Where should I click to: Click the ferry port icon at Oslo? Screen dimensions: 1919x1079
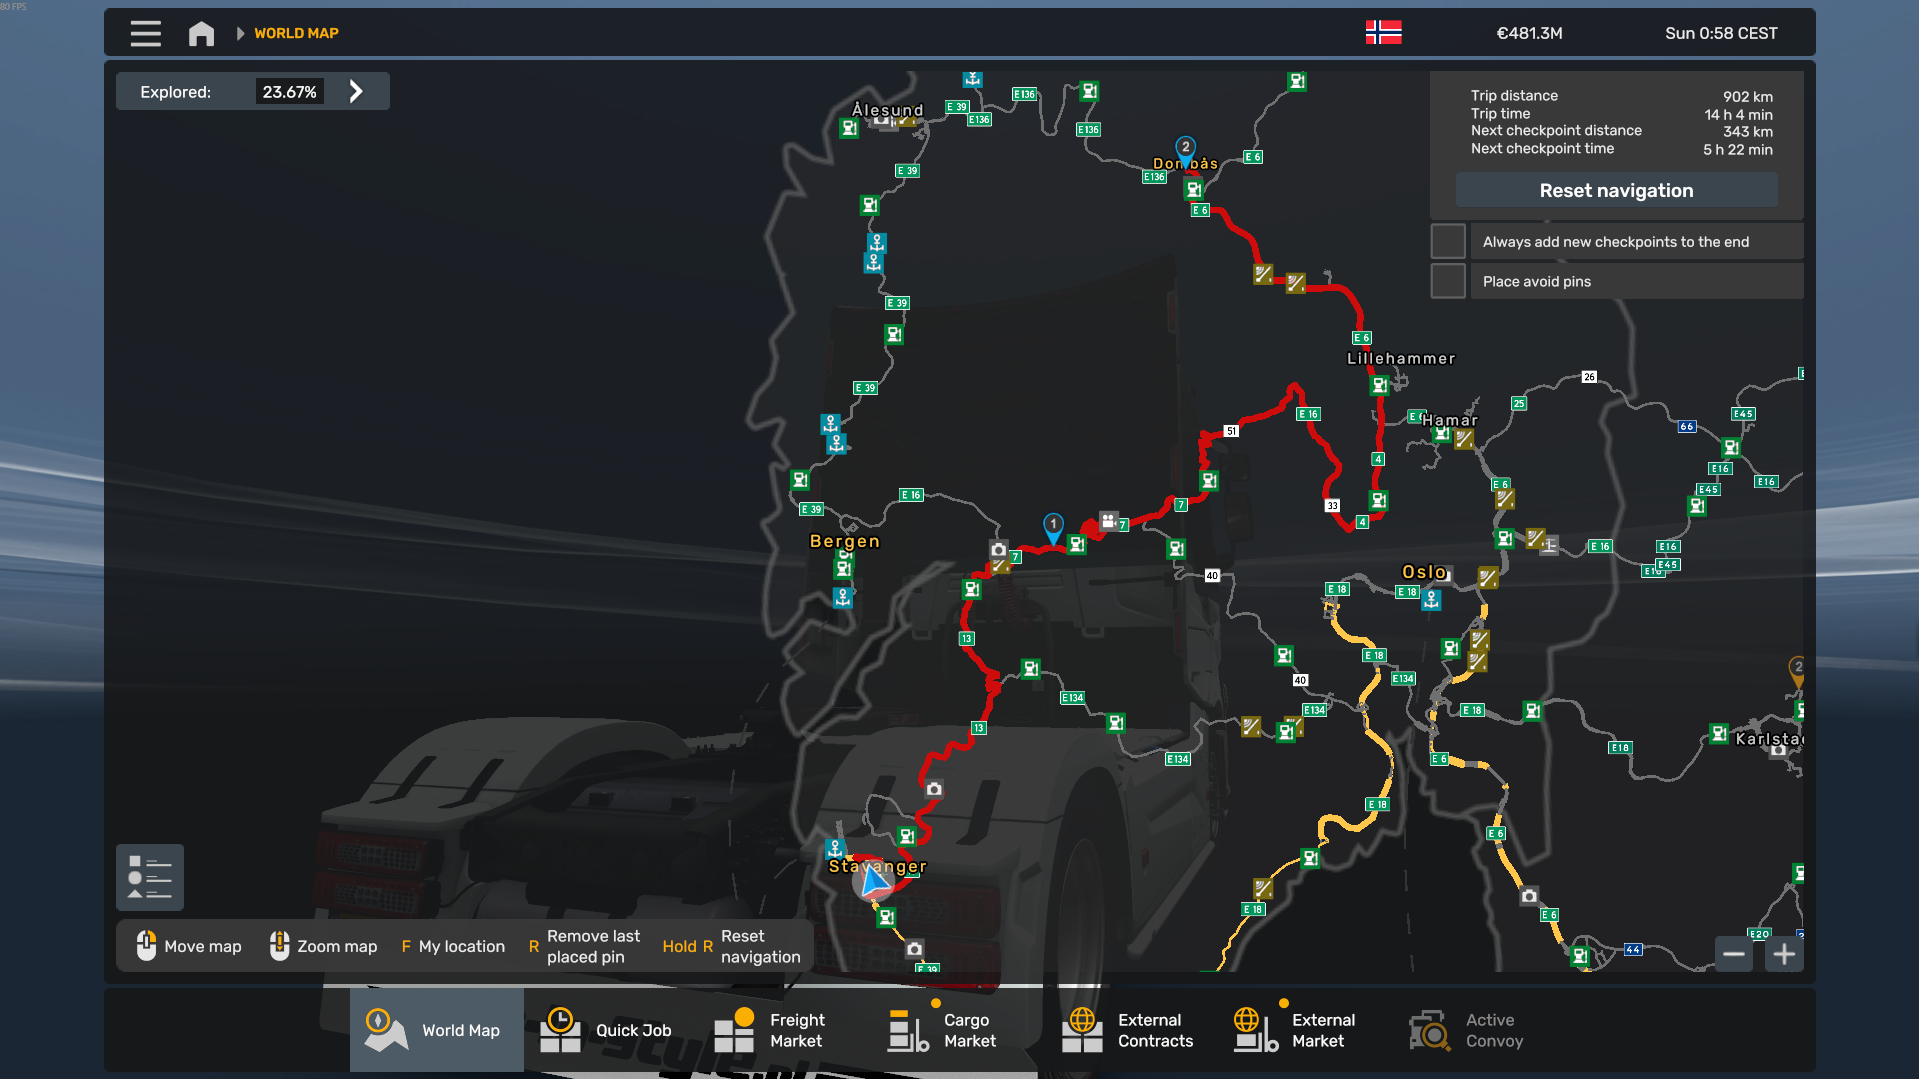(1431, 600)
